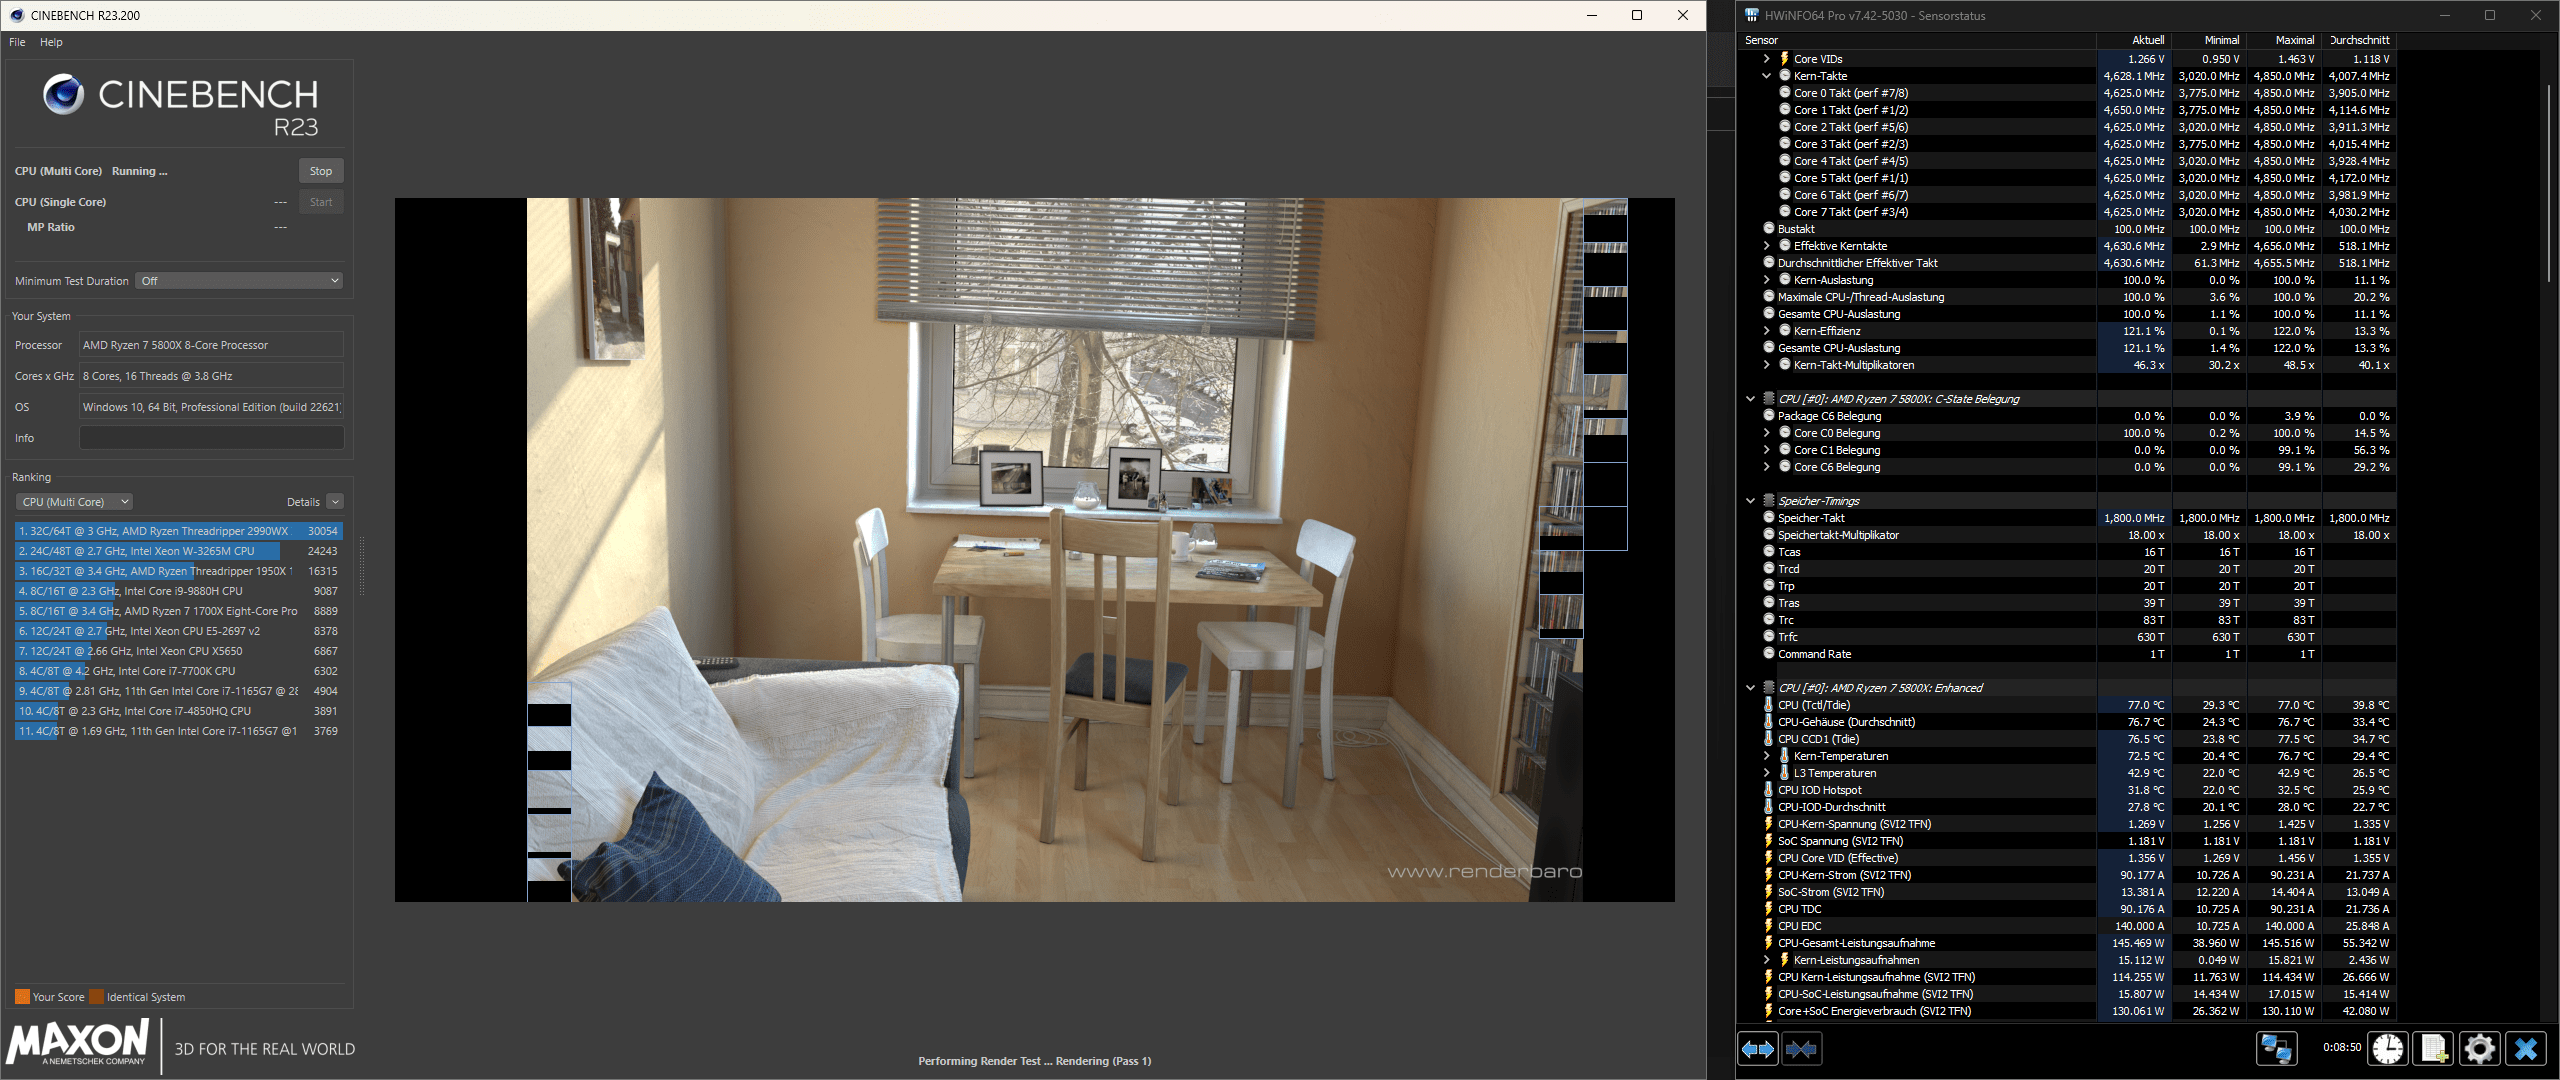
Task: Click lightning icon beside CPU TDC
Action: click(1768, 909)
